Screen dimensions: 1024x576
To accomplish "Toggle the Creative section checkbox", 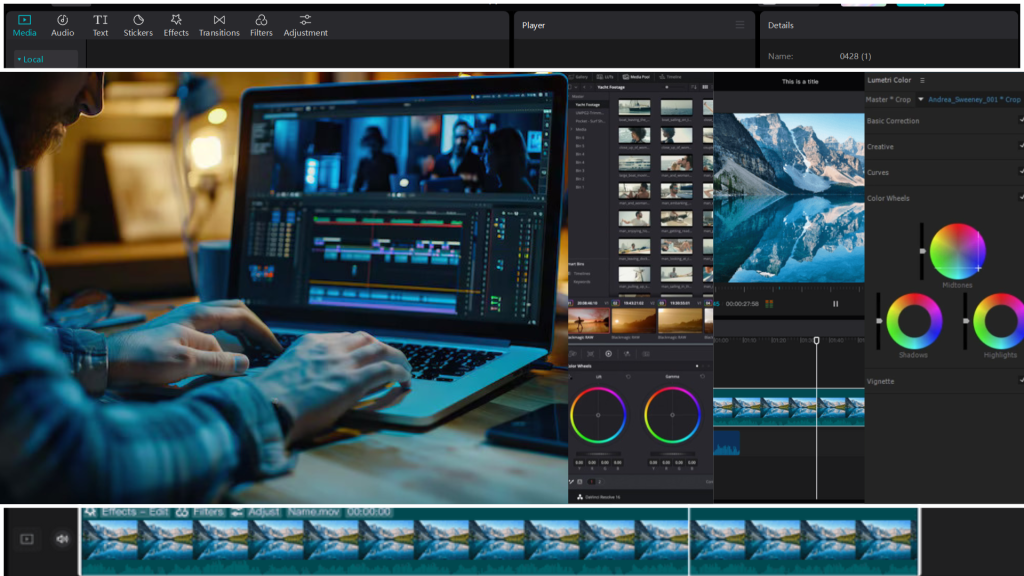I will point(1020,146).
